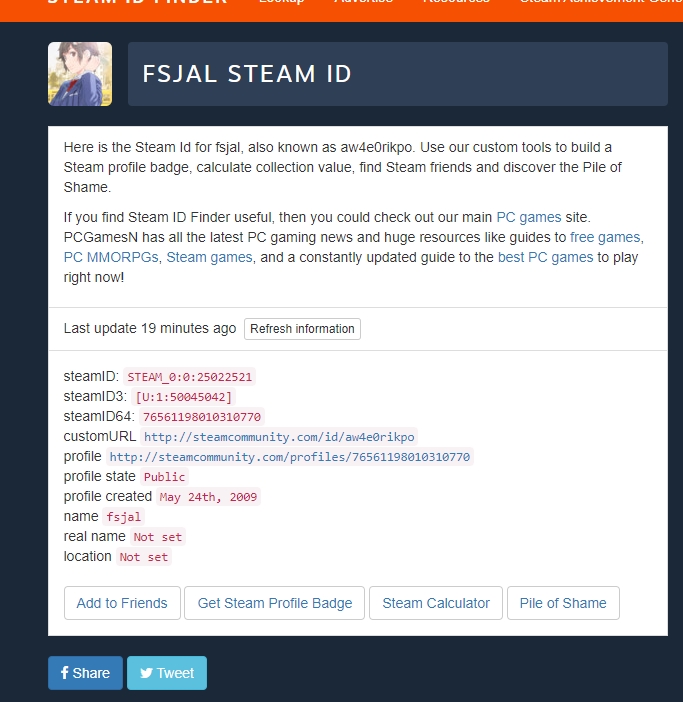Screen dimensions: 683x702
Task: Open the Steam Calculator
Action: (x=436, y=603)
